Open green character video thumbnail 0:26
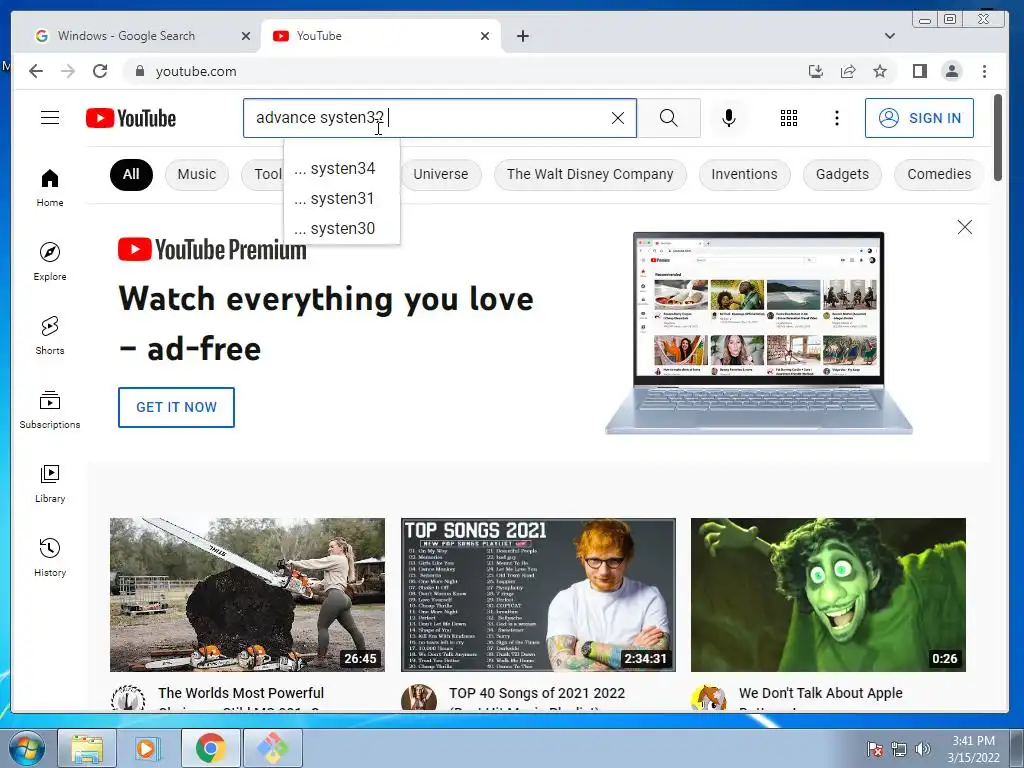The width and height of the screenshot is (1024, 768). coord(828,595)
